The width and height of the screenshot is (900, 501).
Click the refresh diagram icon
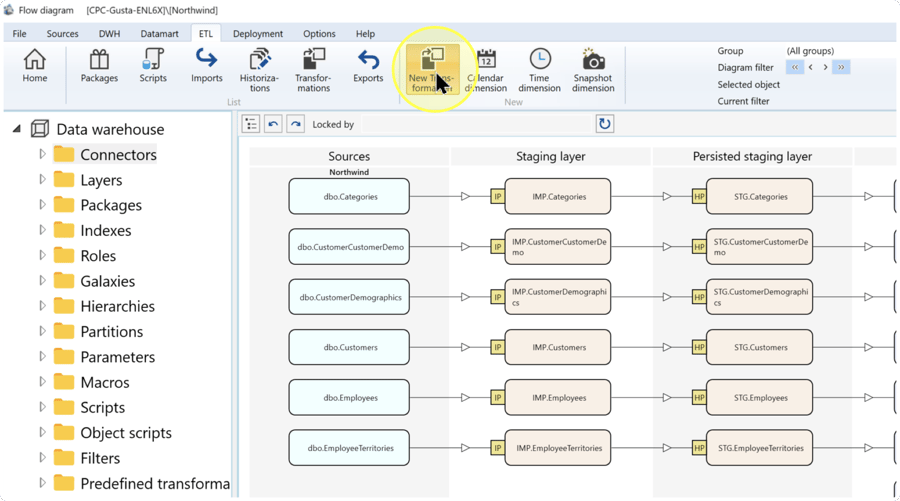click(604, 124)
